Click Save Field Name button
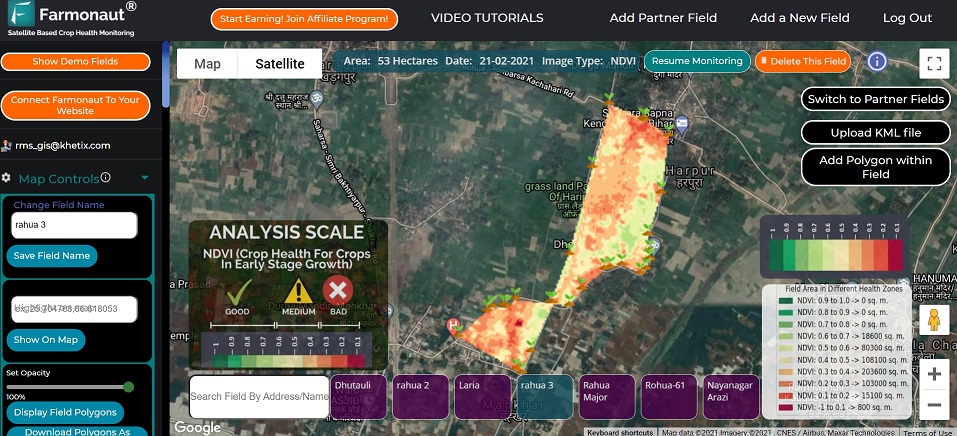 click(x=52, y=256)
